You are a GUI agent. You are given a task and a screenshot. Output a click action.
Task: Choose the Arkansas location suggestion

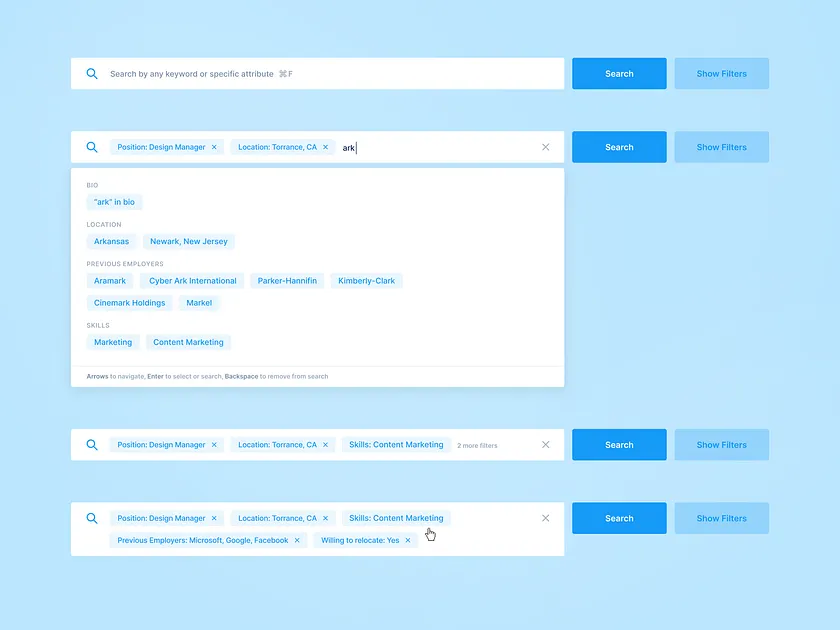click(111, 241)
